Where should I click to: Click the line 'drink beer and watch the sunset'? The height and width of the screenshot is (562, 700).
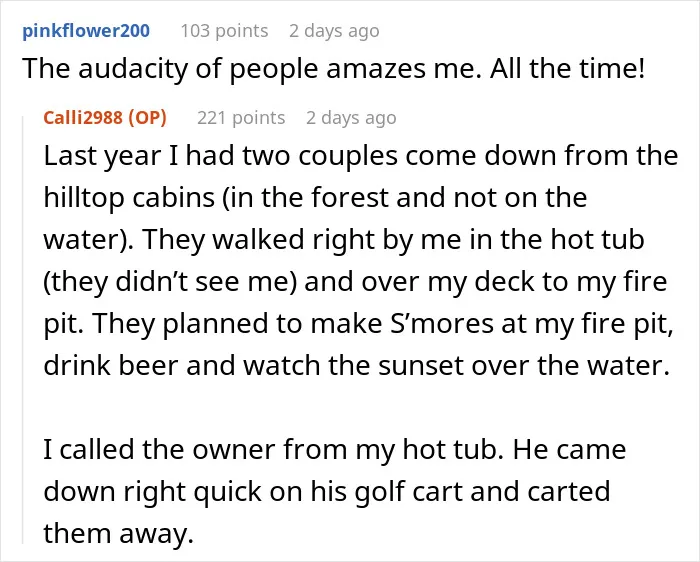pos(357,366)
